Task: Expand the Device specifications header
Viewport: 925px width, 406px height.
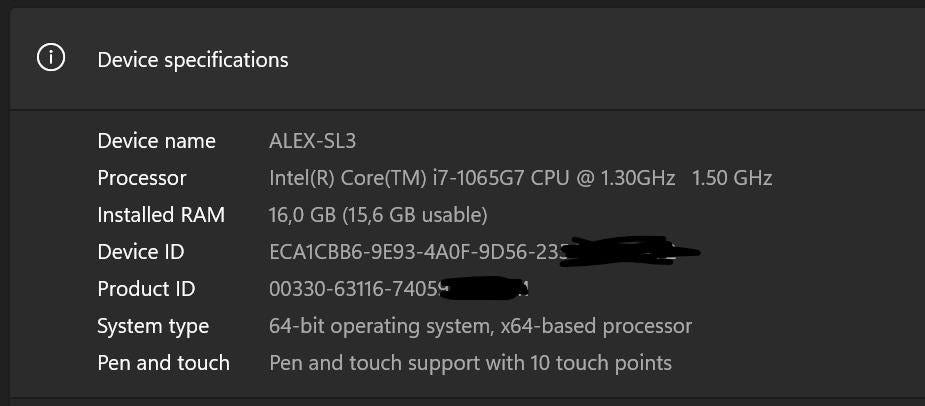Action: coord(193,60)
